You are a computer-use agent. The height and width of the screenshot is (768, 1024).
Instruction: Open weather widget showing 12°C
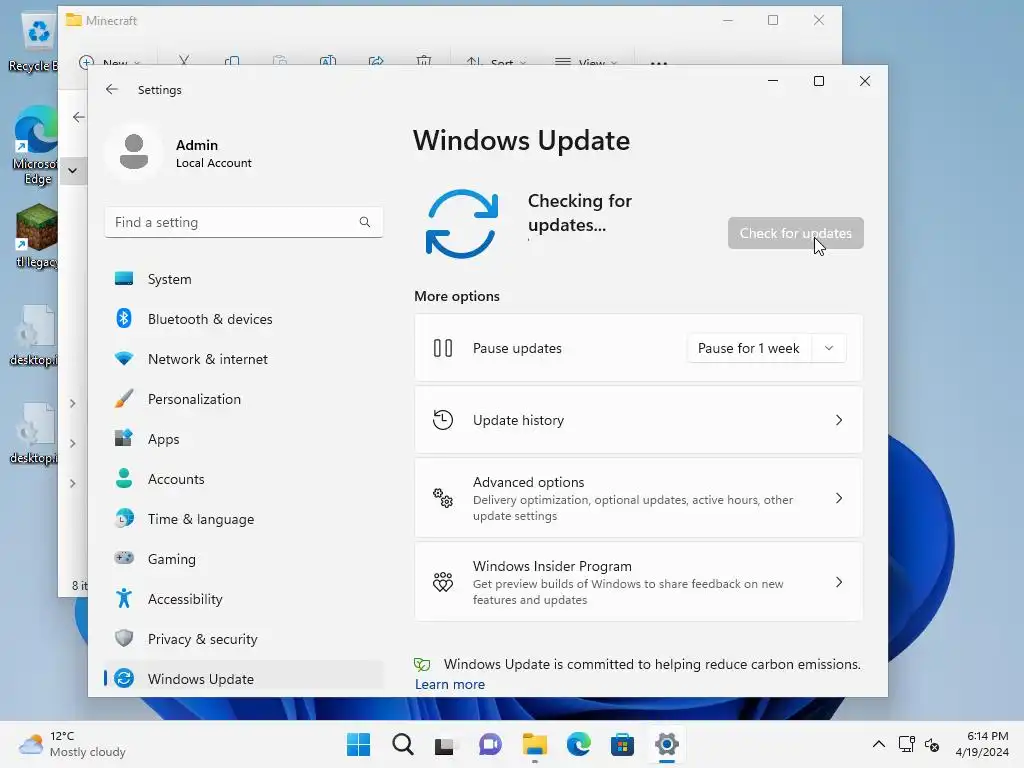[x=72, y=744]
